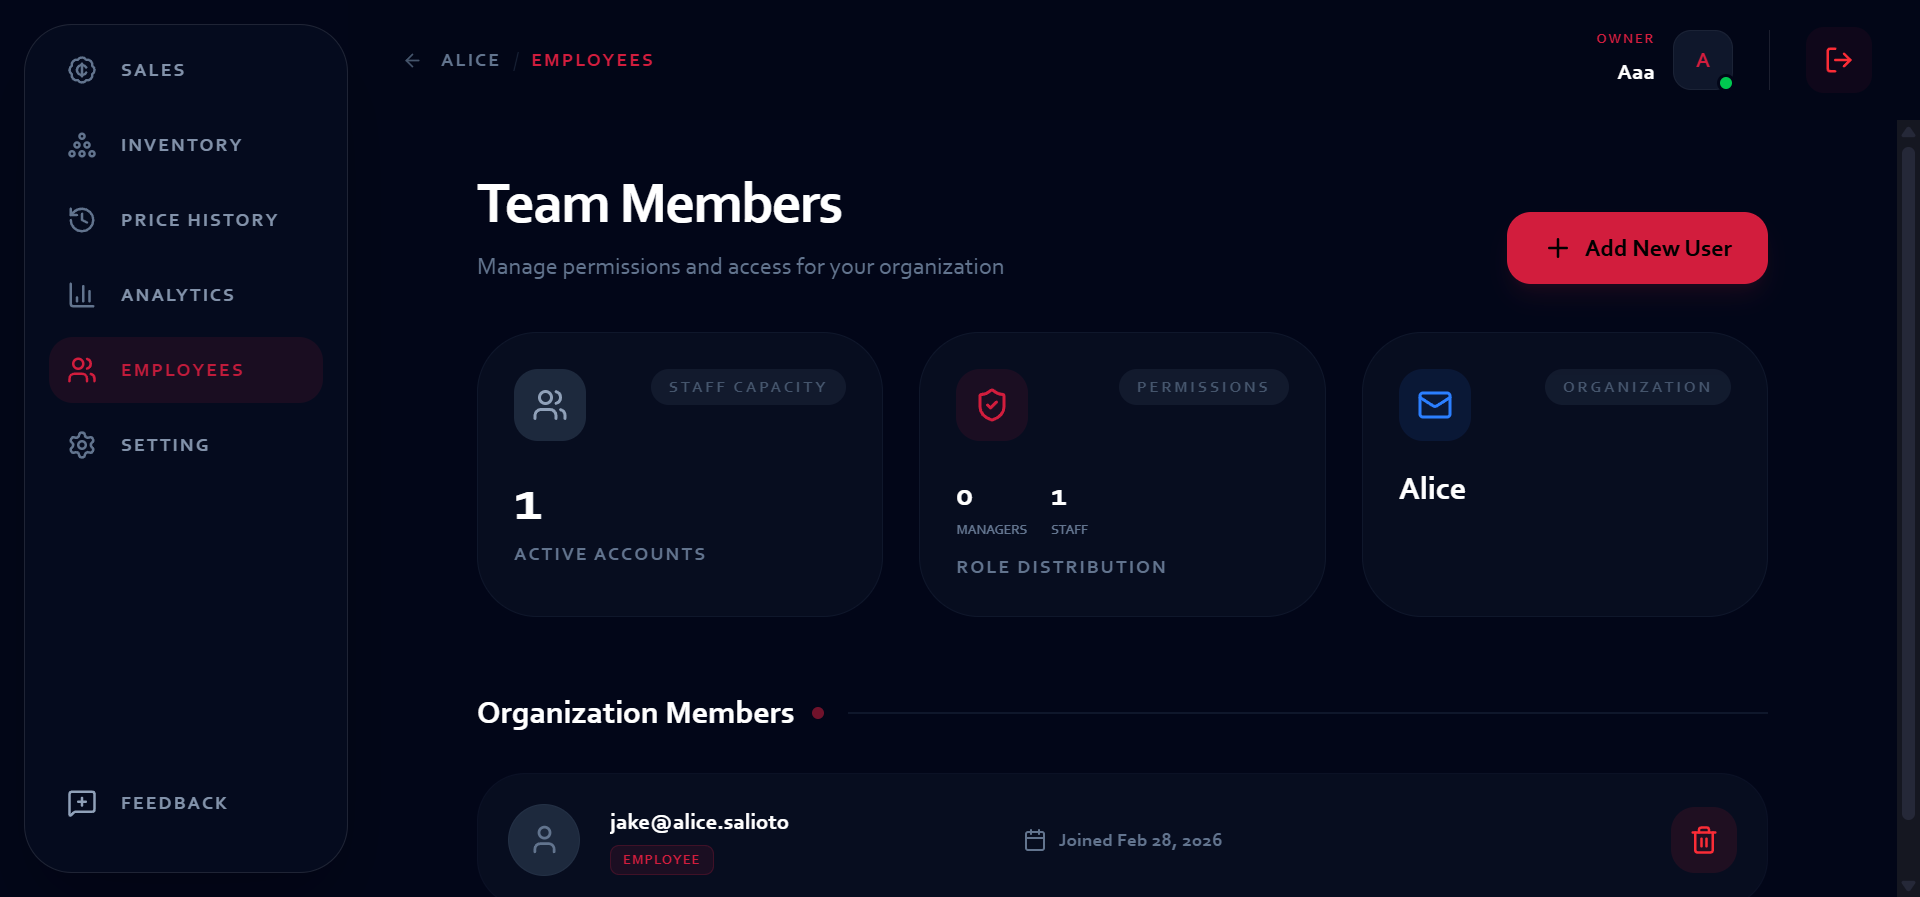The height and width of the screenshot is (897, 1920).
Task: Open Price History section
Action: point(199,220)
